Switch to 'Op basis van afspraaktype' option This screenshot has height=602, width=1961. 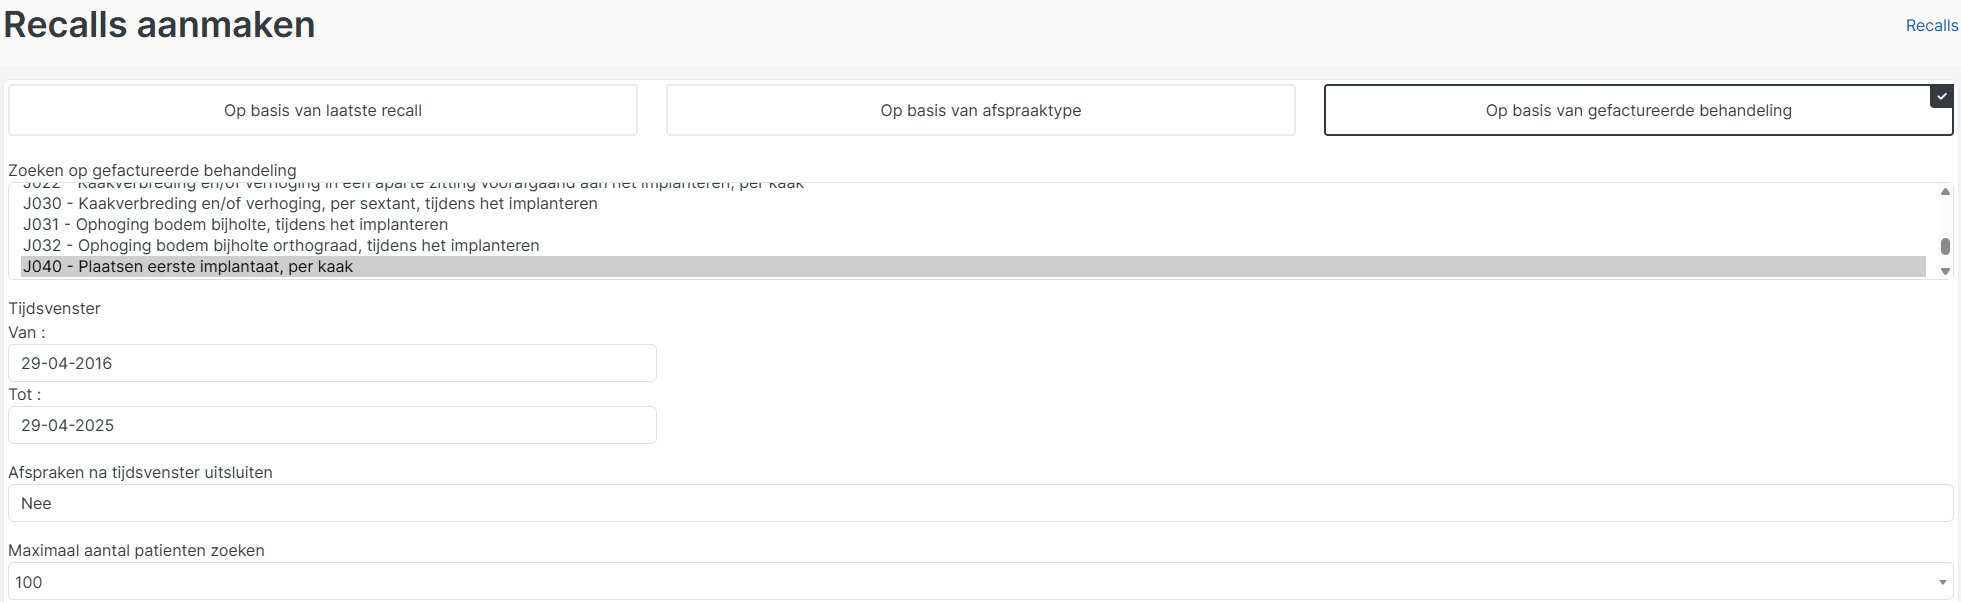point(980,110)
